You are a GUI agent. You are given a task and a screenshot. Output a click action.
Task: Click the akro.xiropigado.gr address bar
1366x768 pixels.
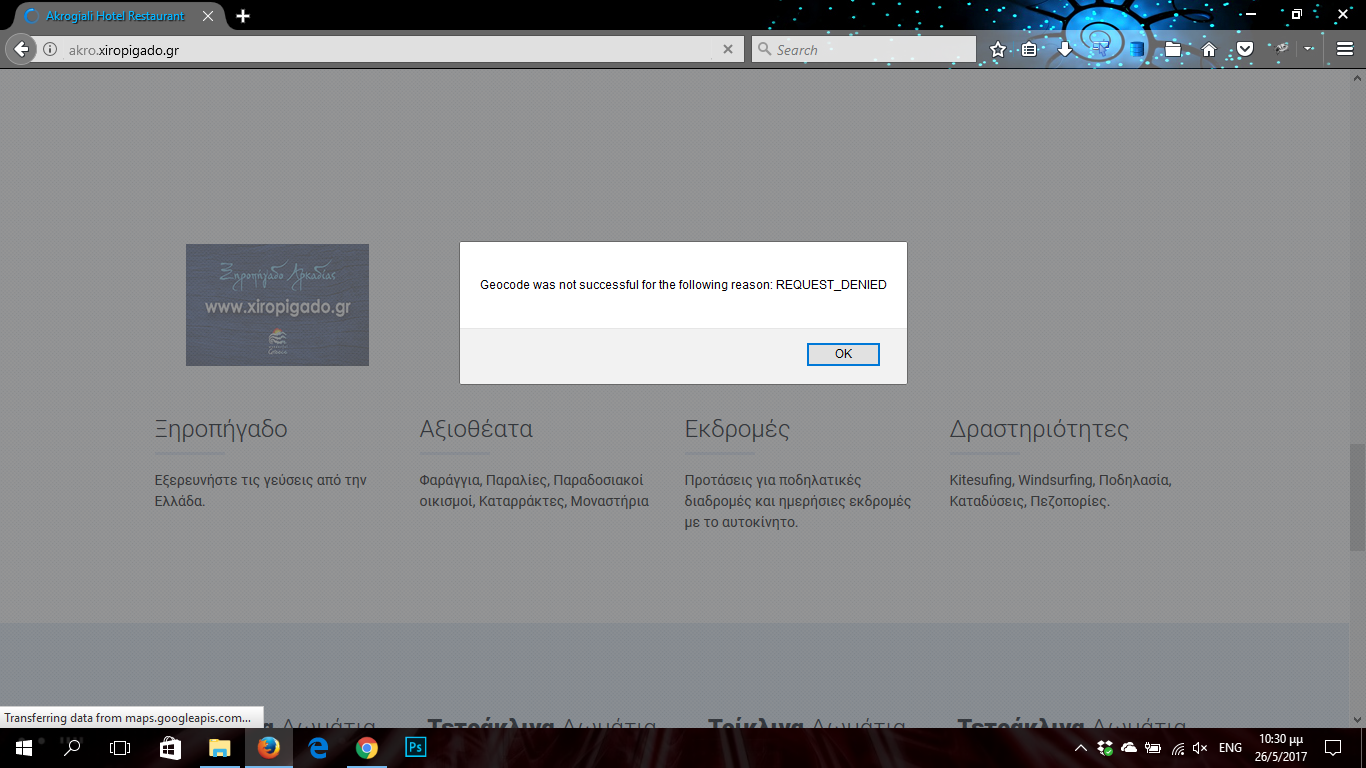[x=390, y=49]
